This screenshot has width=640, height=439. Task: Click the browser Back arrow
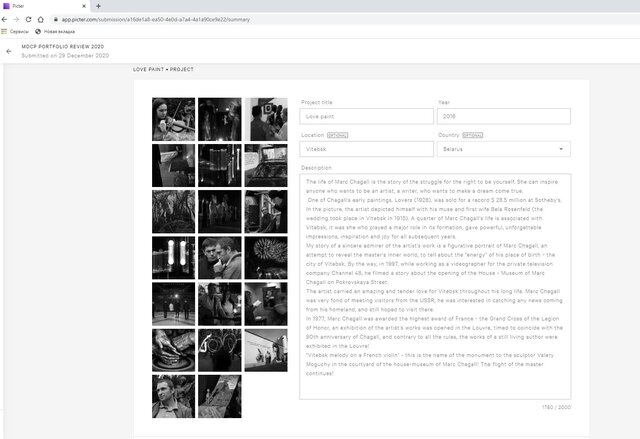(x=4, y=19)
